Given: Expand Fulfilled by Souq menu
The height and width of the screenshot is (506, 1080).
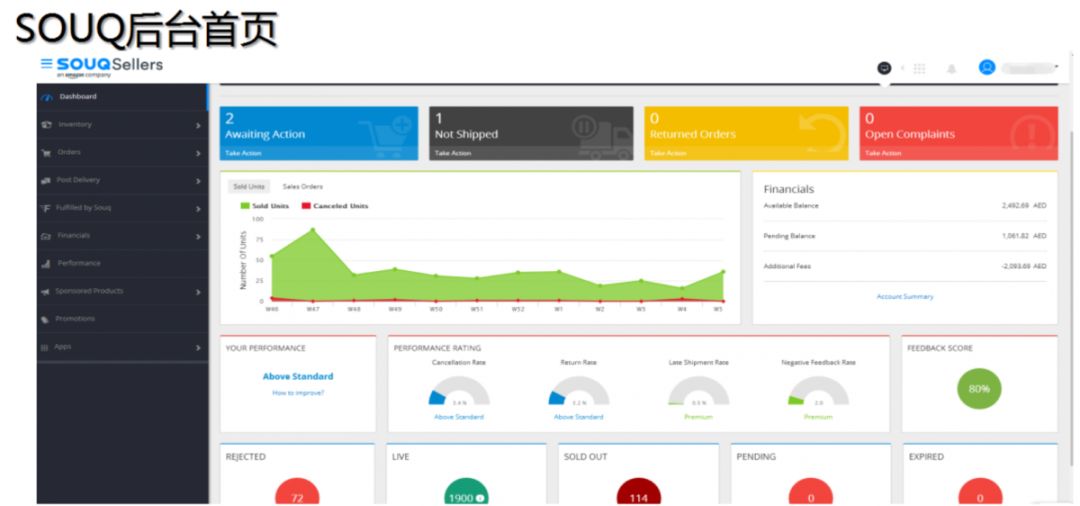Looking at the screenshot, I should click(x=122, y=208).
